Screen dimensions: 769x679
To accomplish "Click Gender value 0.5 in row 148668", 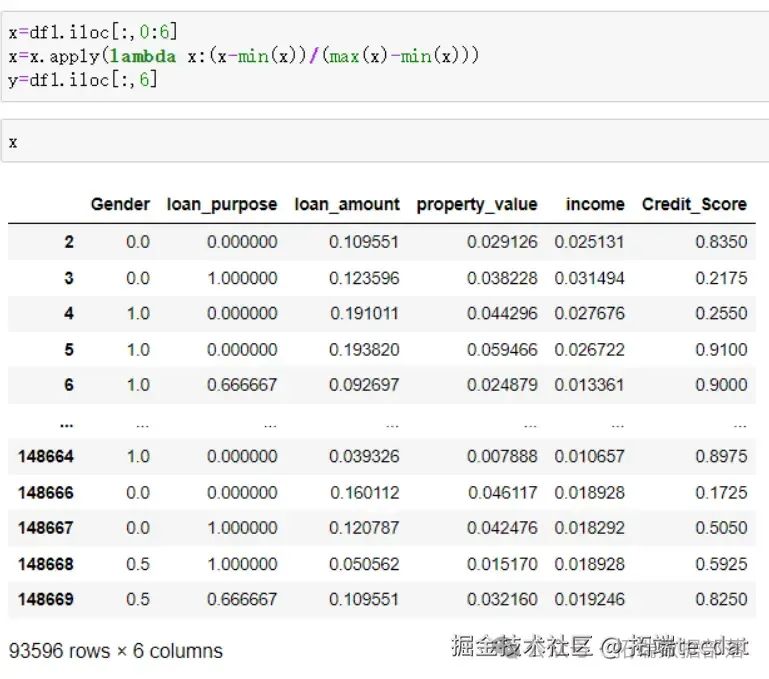I will point(138,564).
